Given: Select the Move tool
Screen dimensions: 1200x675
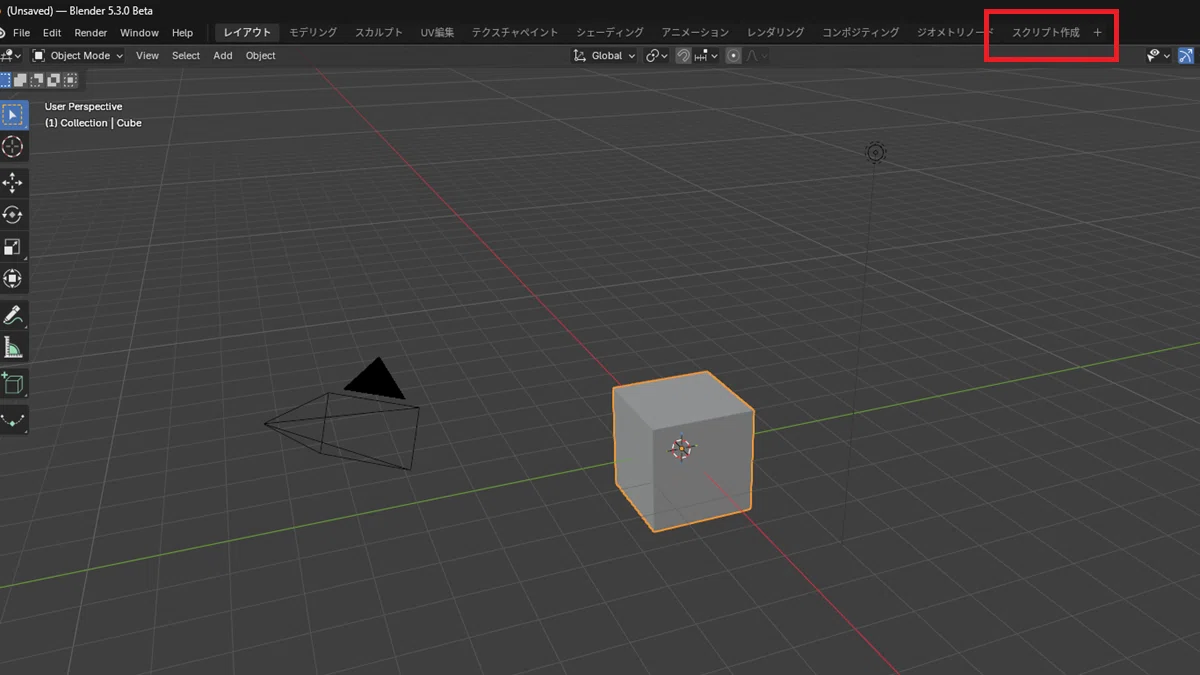Looking at the screenshot, I should click(13, 182).
